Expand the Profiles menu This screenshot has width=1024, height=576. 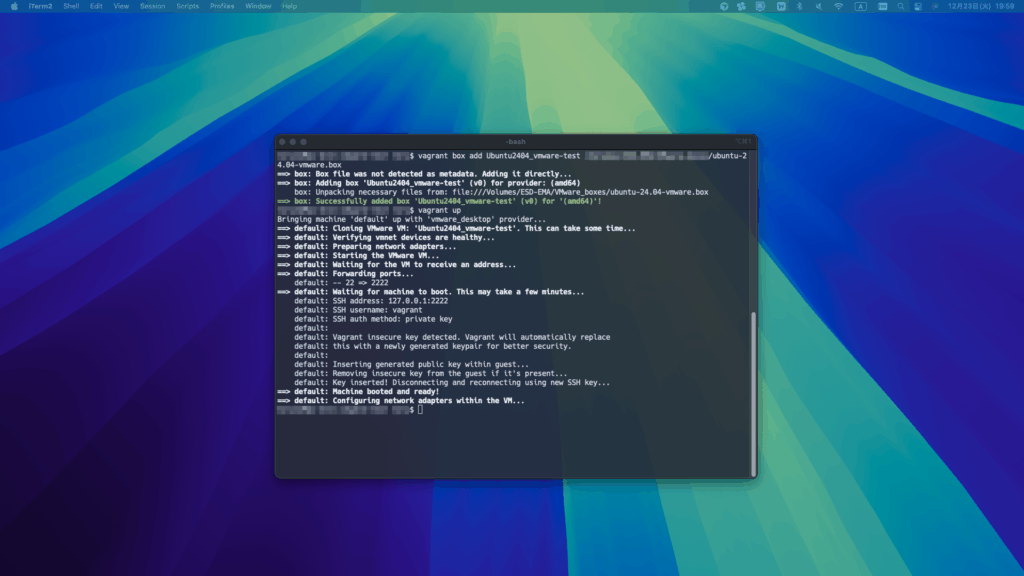[222, 6]
